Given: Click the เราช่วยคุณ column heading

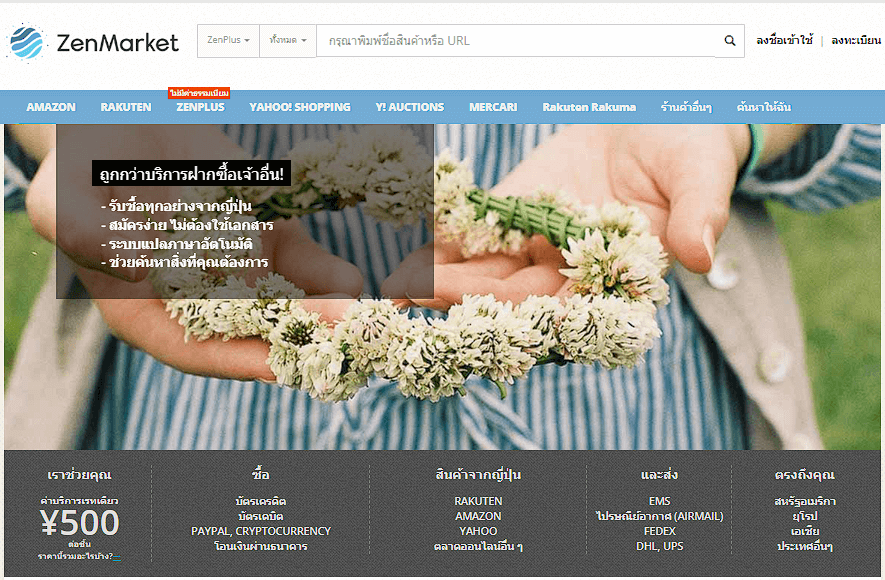Looking at the screenshot, I should tap(79, 474).
